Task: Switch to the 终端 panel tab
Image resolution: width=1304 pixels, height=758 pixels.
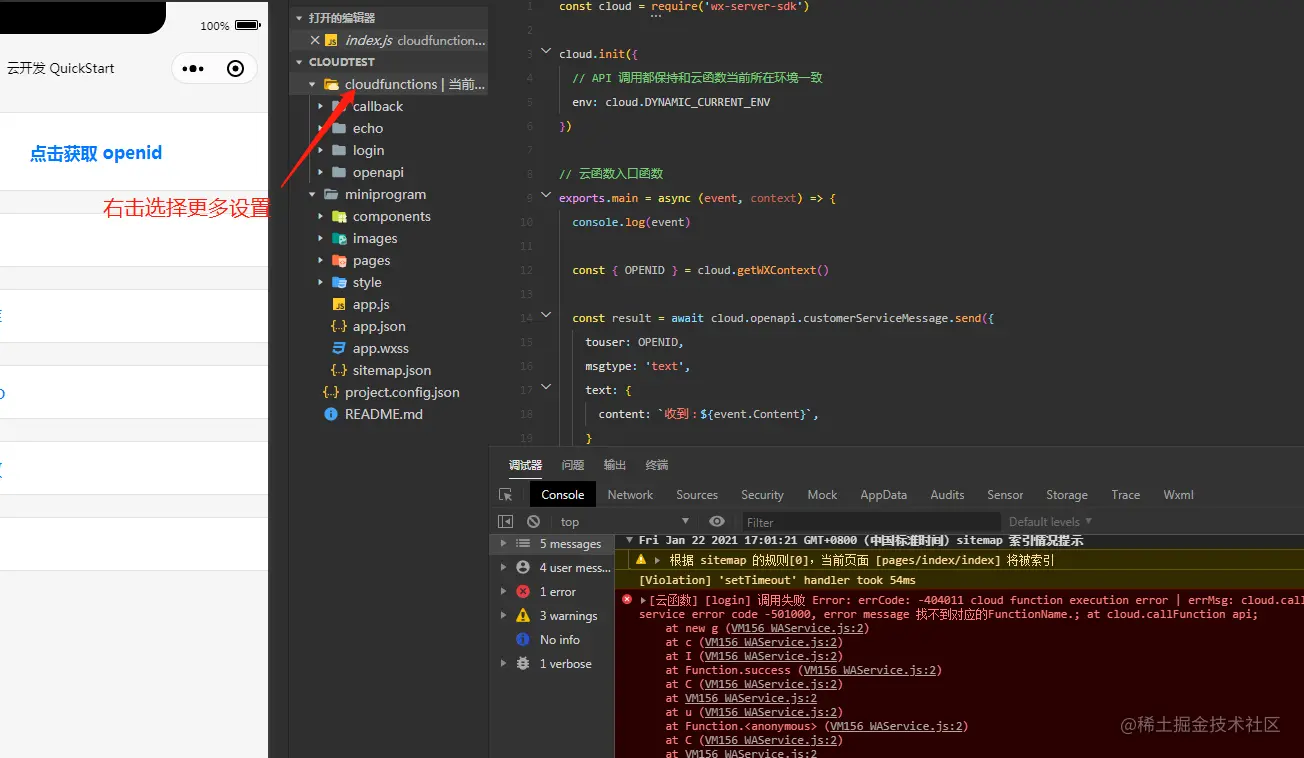Action: (657, 465)
